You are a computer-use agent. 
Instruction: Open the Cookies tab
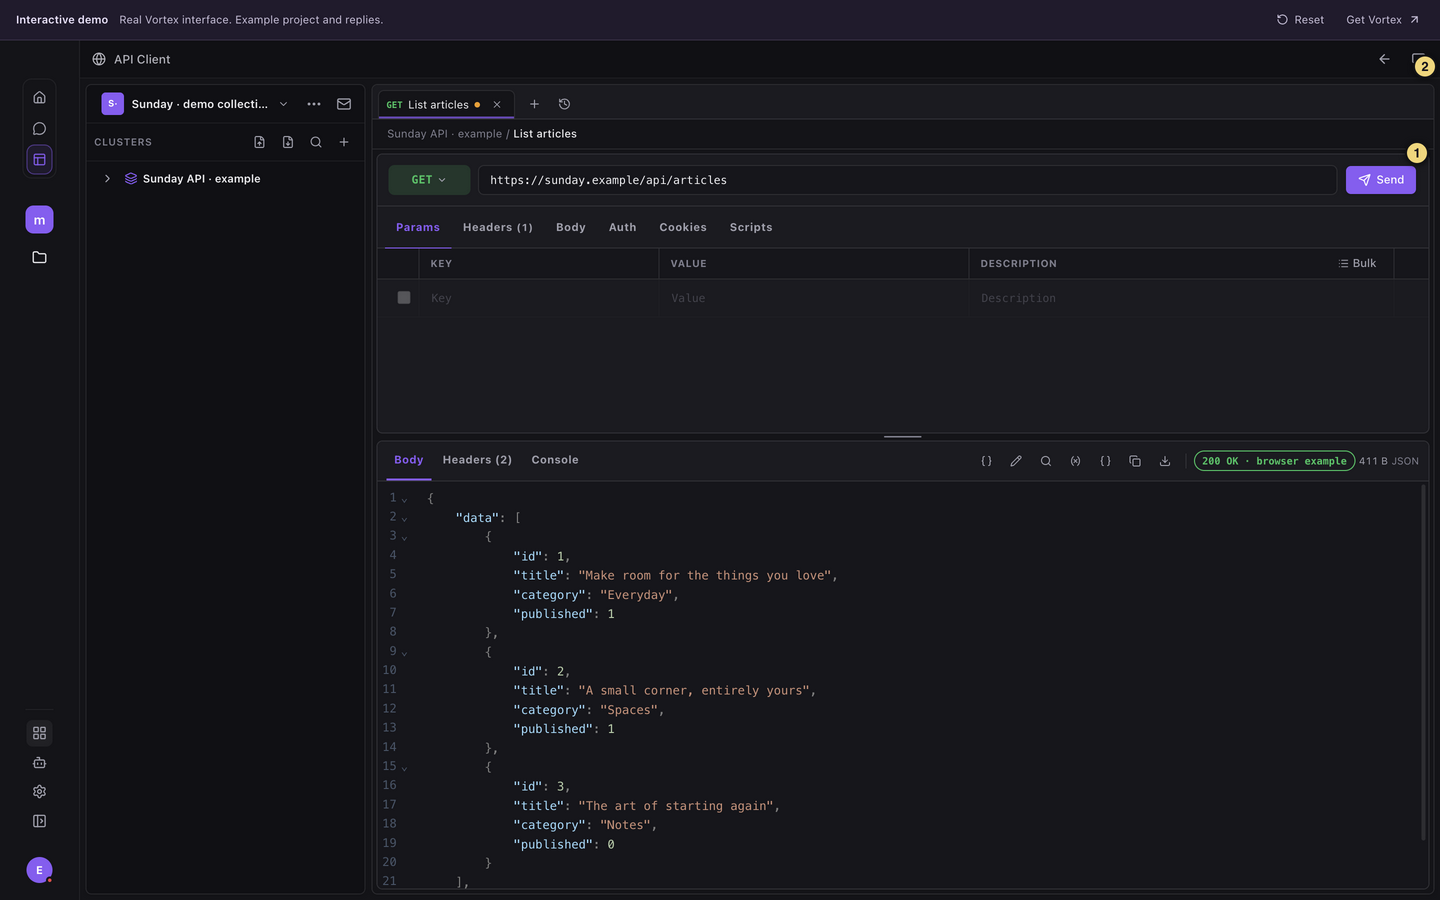tap(683, 227)
